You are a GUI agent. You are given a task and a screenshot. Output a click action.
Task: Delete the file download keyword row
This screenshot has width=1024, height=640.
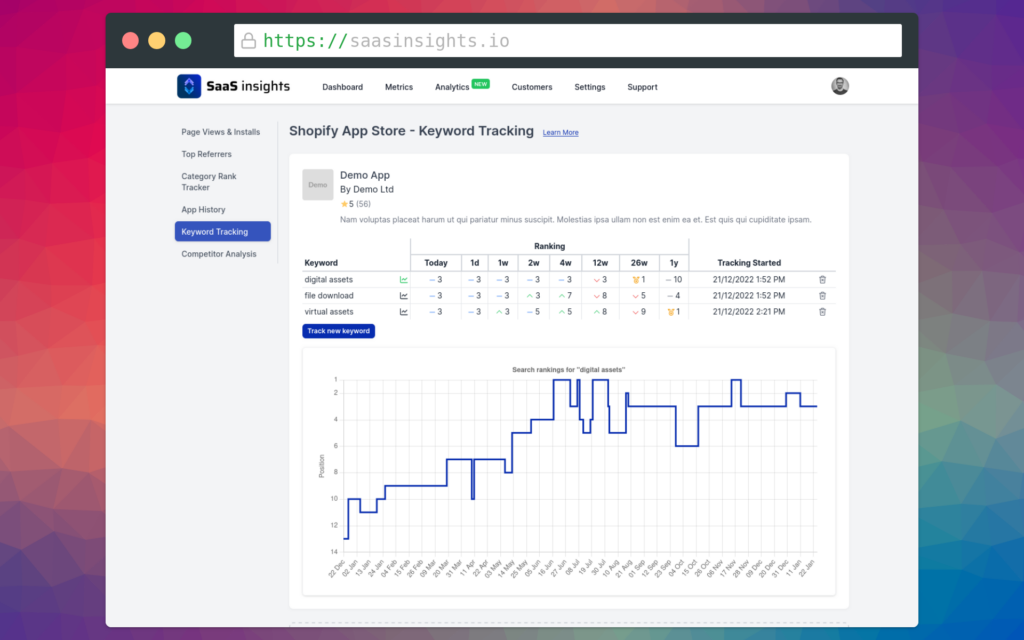coord(822,296)
